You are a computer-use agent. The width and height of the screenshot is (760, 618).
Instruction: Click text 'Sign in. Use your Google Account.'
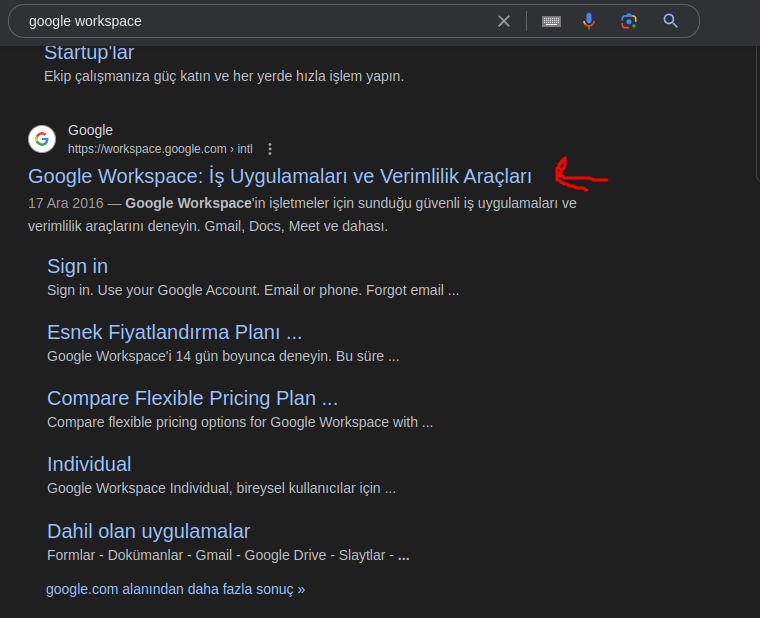[155, 290]
